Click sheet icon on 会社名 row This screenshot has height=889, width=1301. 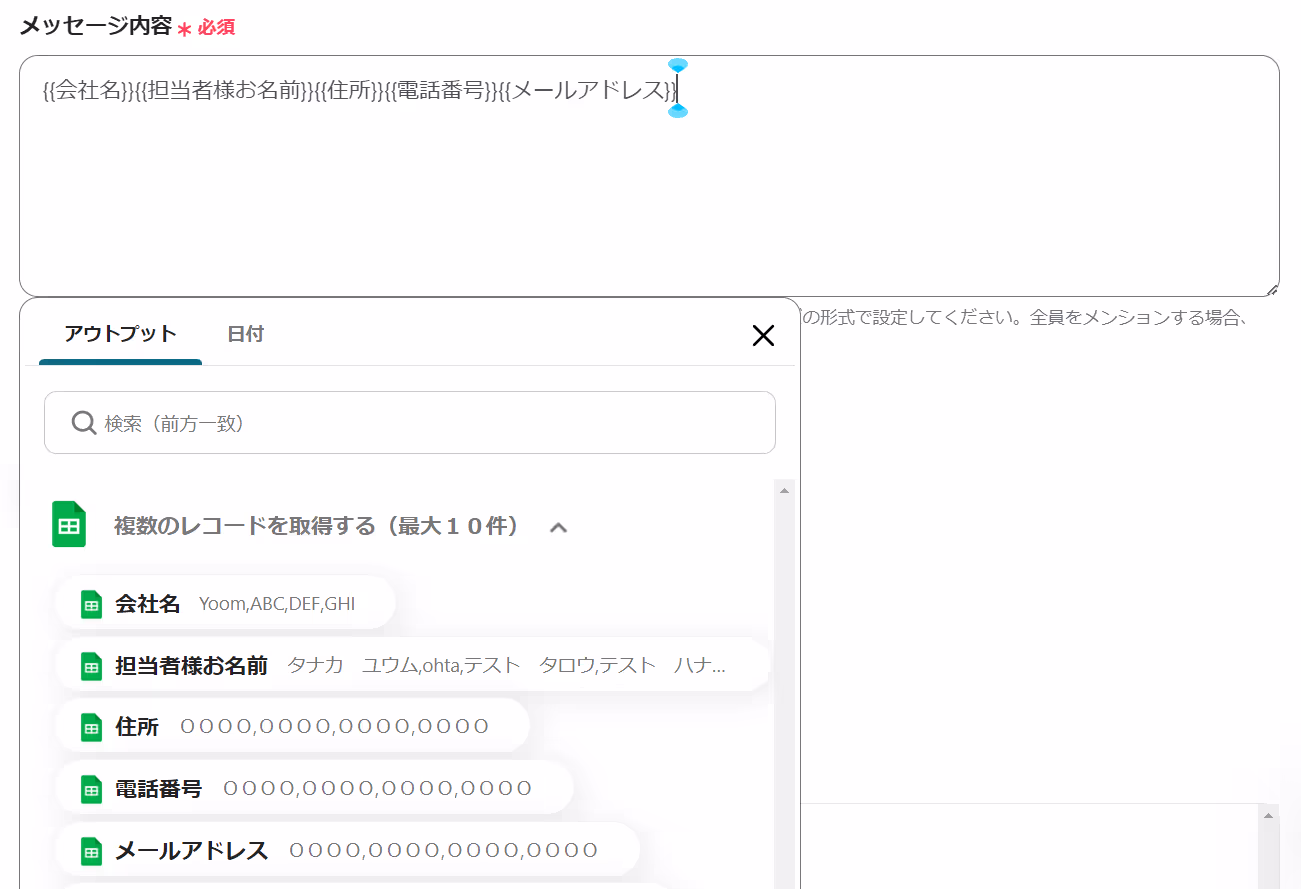click(x=91, y=604)
